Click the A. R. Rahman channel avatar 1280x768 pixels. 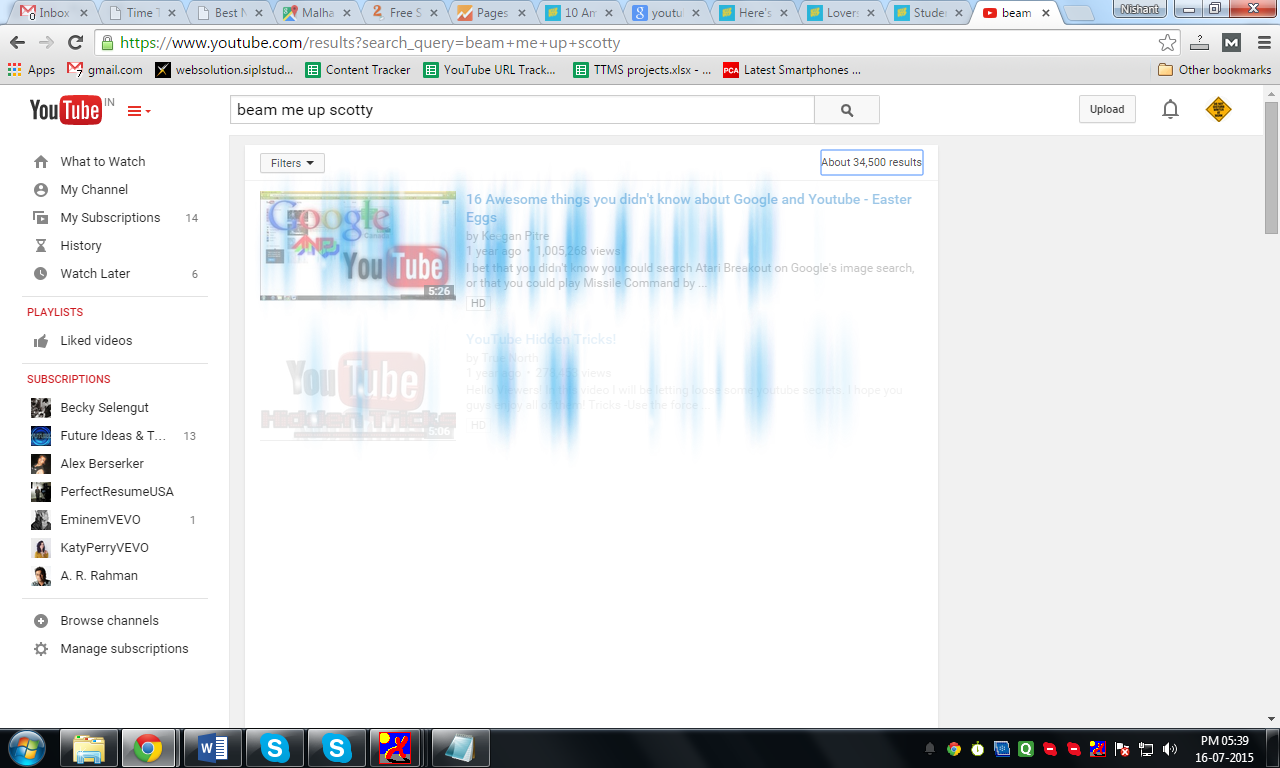tap(41, 576)
